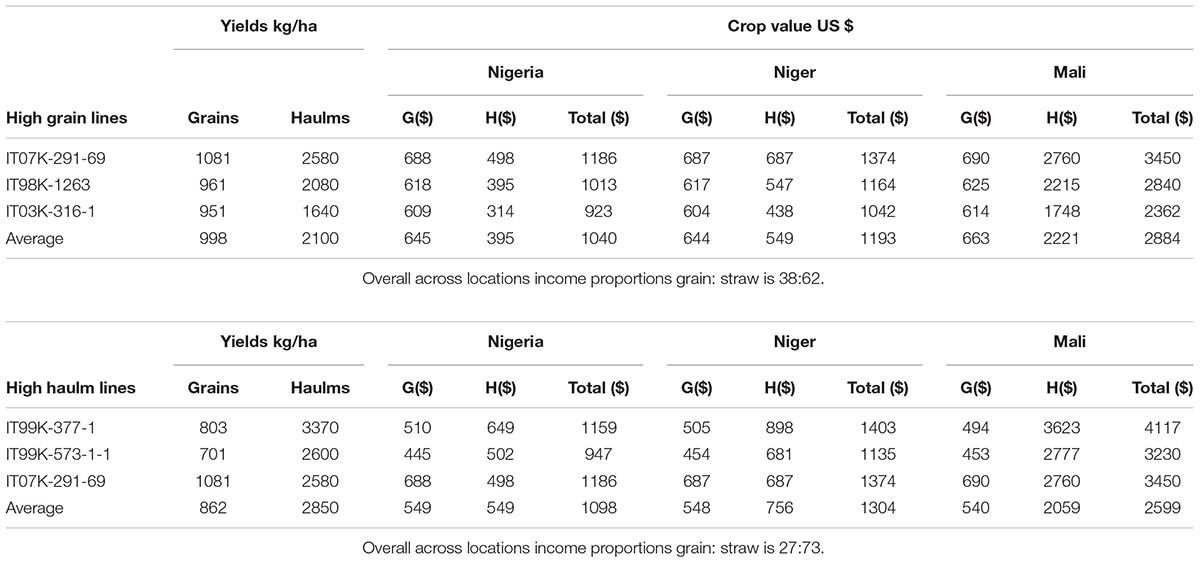Screen dimensions: 1200x563
Task: Select the first 'Yields kg/ha' header
Action: tap(268, 25)
